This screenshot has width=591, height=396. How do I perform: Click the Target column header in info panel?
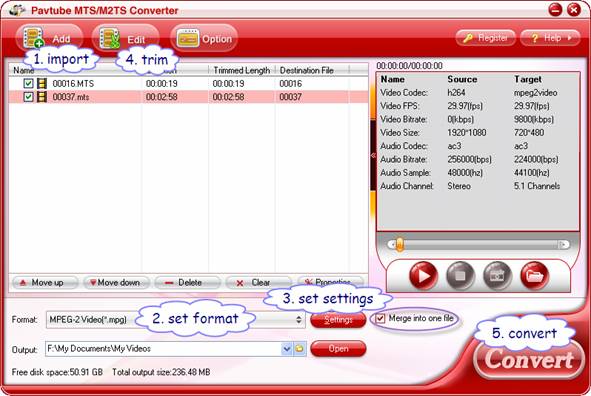point(528,79)
